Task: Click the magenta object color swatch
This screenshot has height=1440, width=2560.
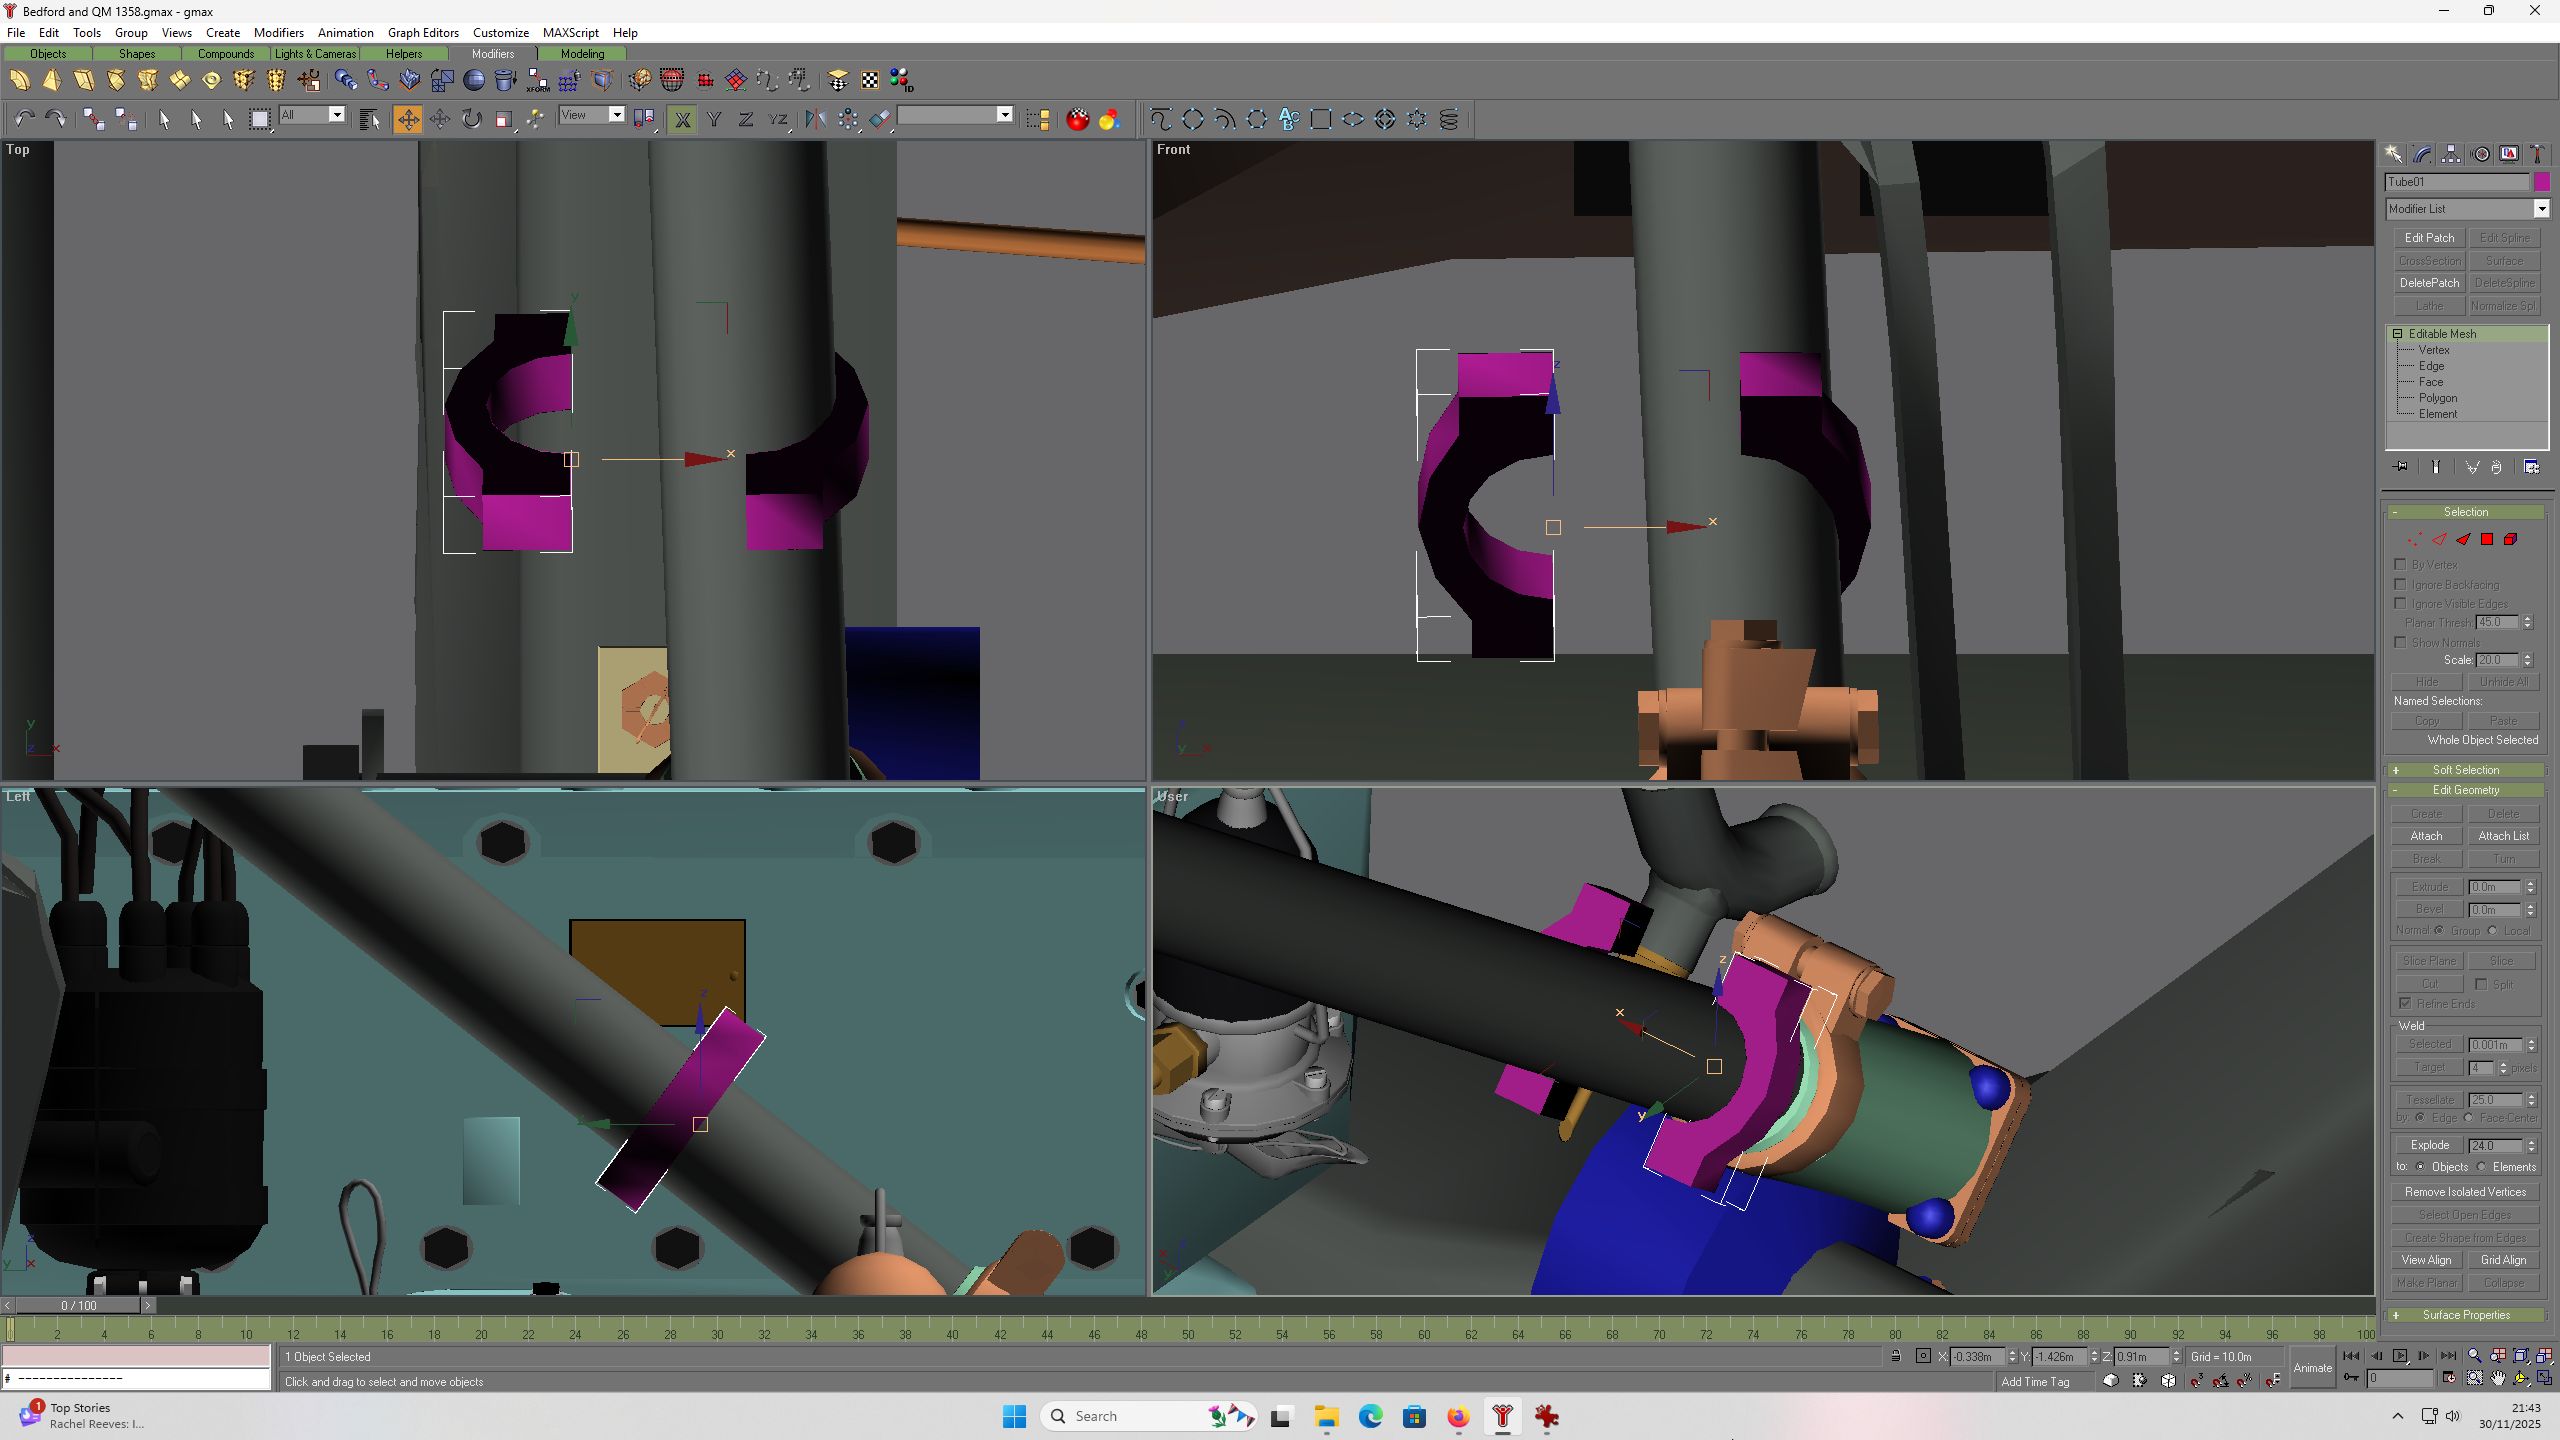Action: click(2542, 182)
